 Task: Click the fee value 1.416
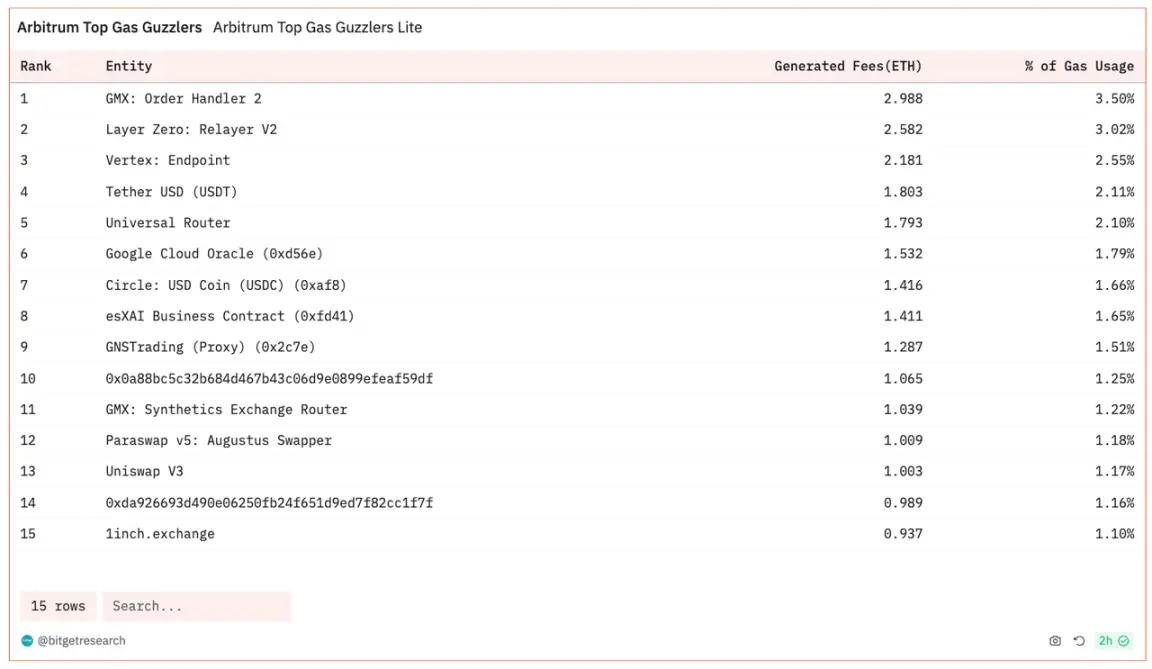[x=903, y=285]
